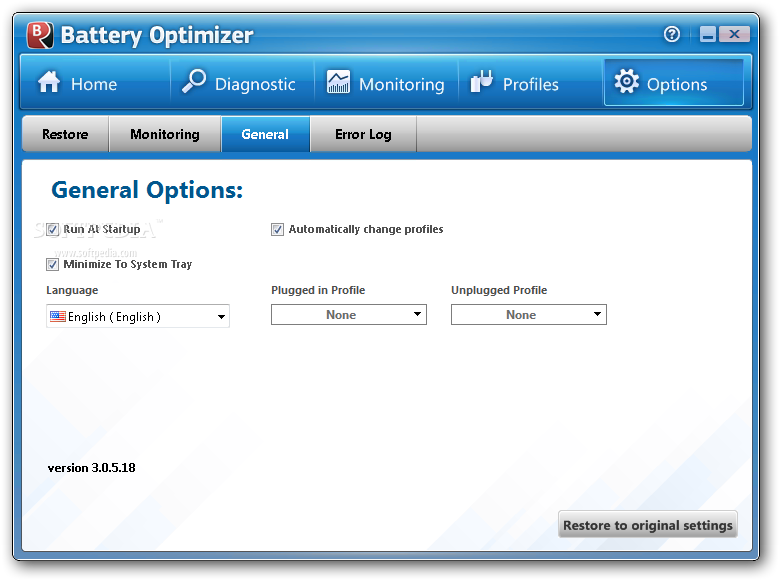The height and width of the screenshot is (581, 780).
Task: Open the Language dropdown
Action: click(138, 316)
